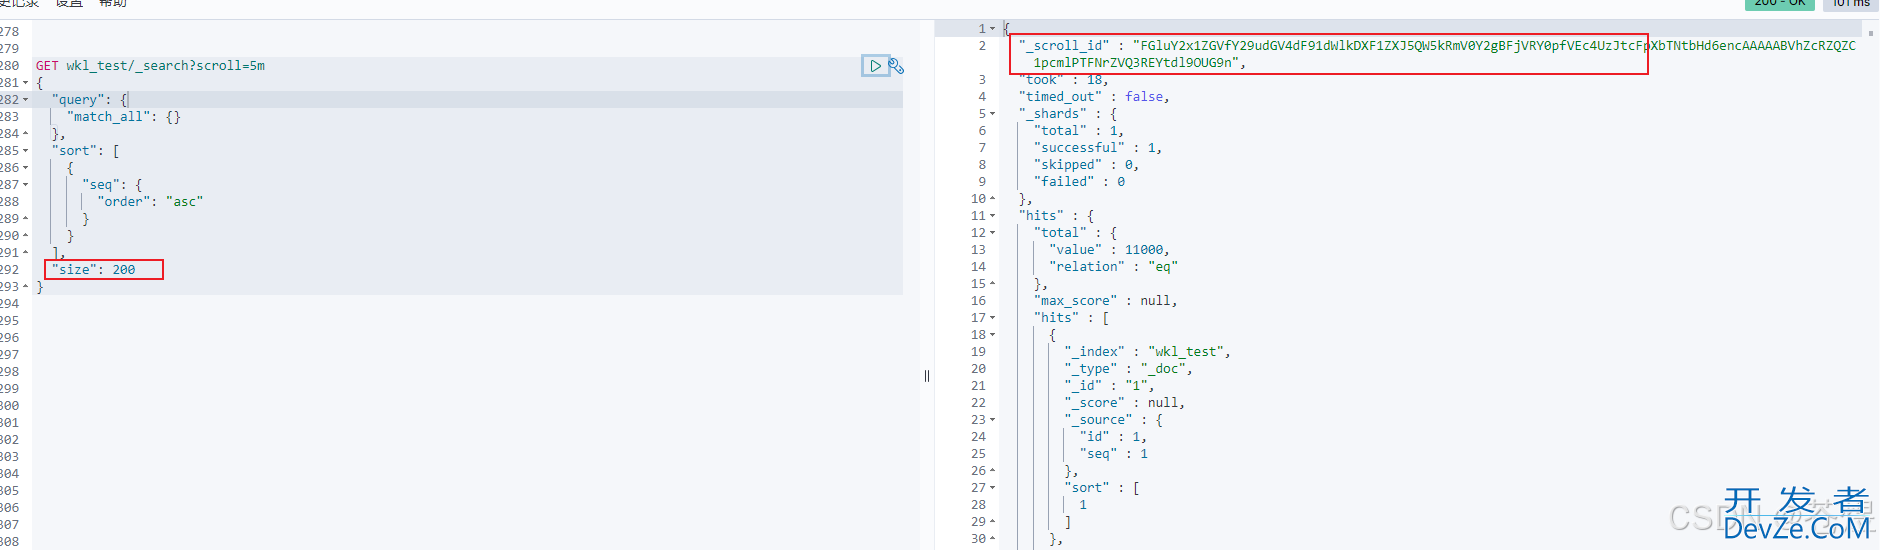Fold the inner "hits" array at output line 17
The image size is (1880, 550).
click(992, 318)
